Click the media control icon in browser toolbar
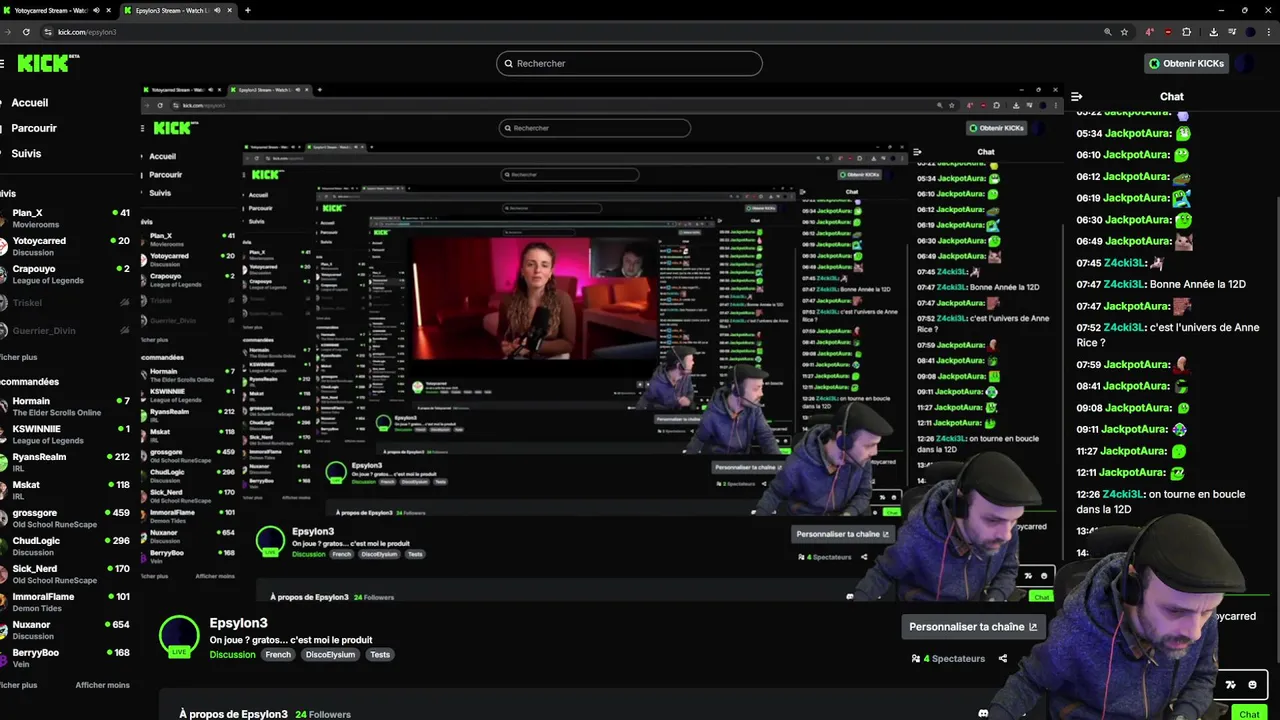 tap(1232, 32)
